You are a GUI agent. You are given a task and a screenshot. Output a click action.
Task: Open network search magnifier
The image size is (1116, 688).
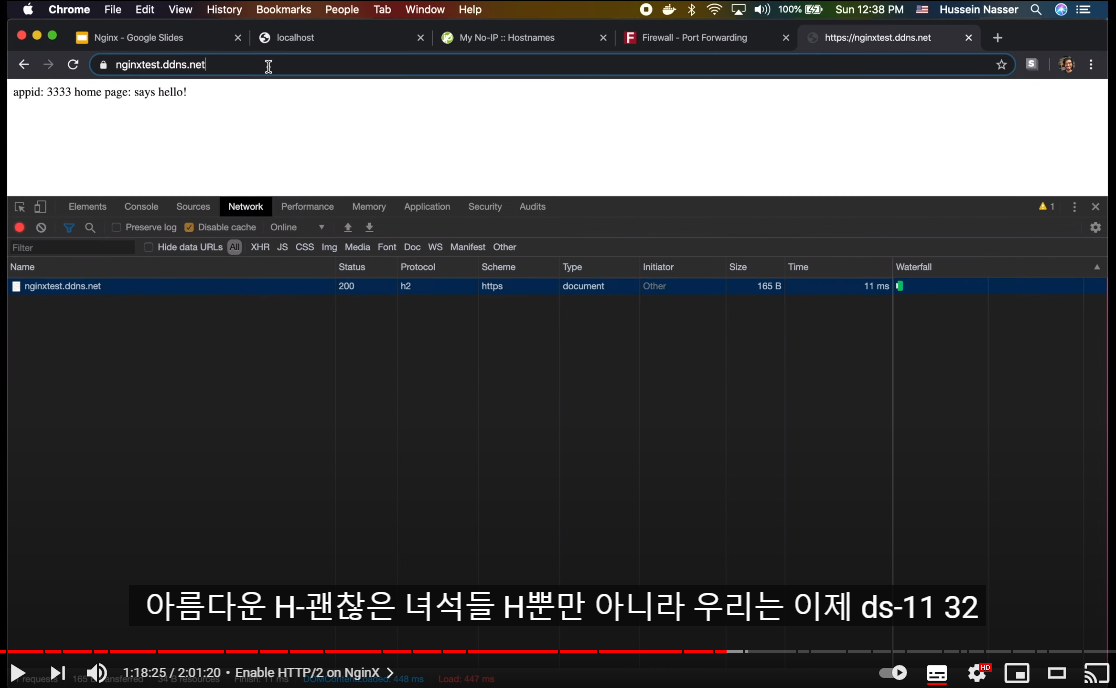pyautogui.click(x=90, y=228)
